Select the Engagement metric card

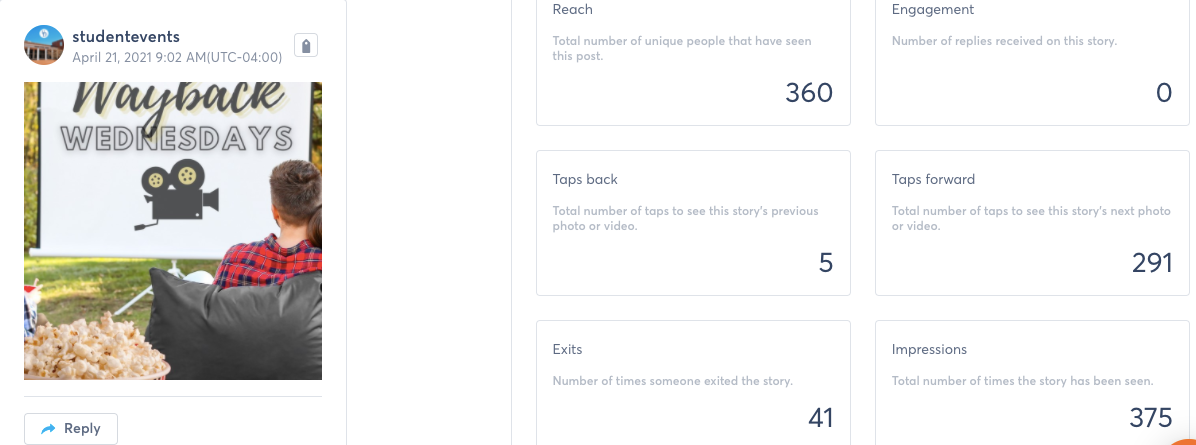click(x=1032, y=60)
